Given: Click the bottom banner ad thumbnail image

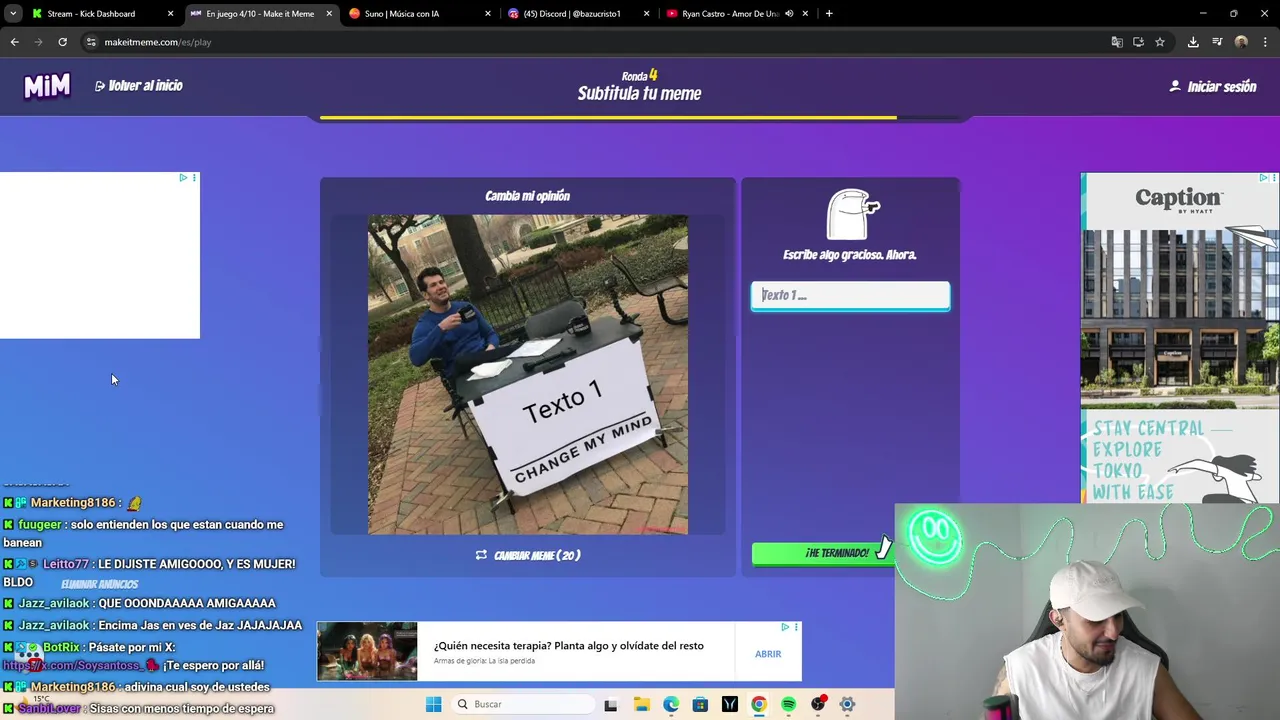Looking at the screenshot, I should [x=367, y=651].
